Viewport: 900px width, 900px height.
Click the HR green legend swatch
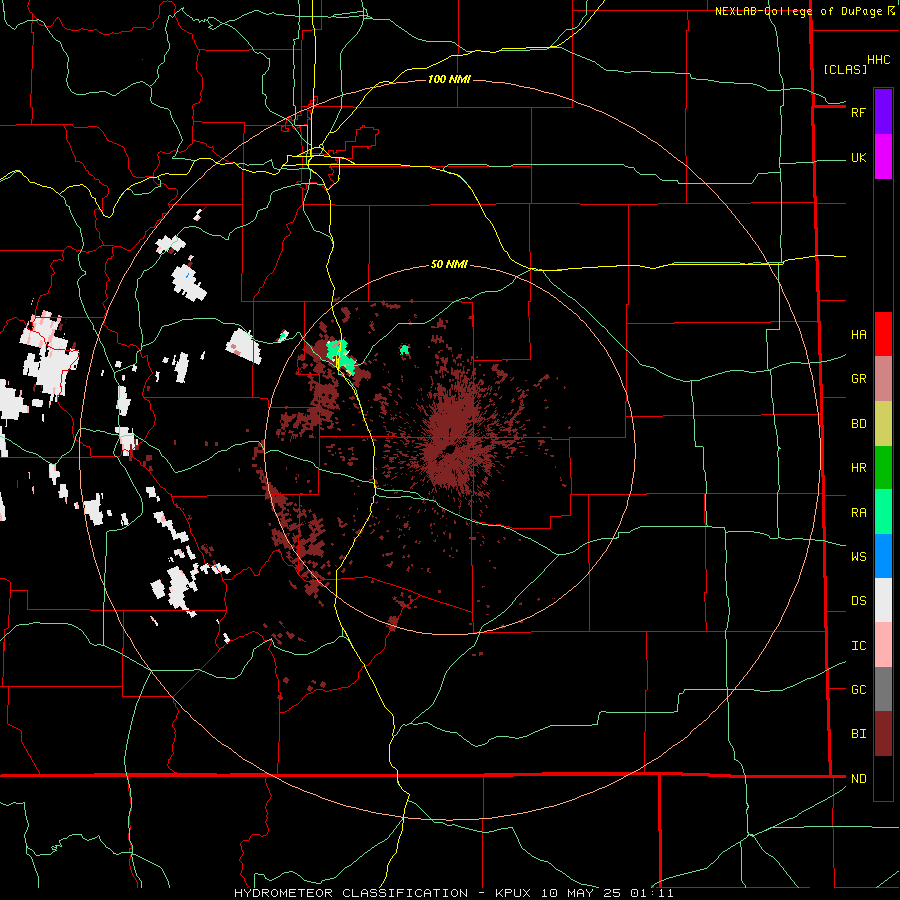pos(883,468)
